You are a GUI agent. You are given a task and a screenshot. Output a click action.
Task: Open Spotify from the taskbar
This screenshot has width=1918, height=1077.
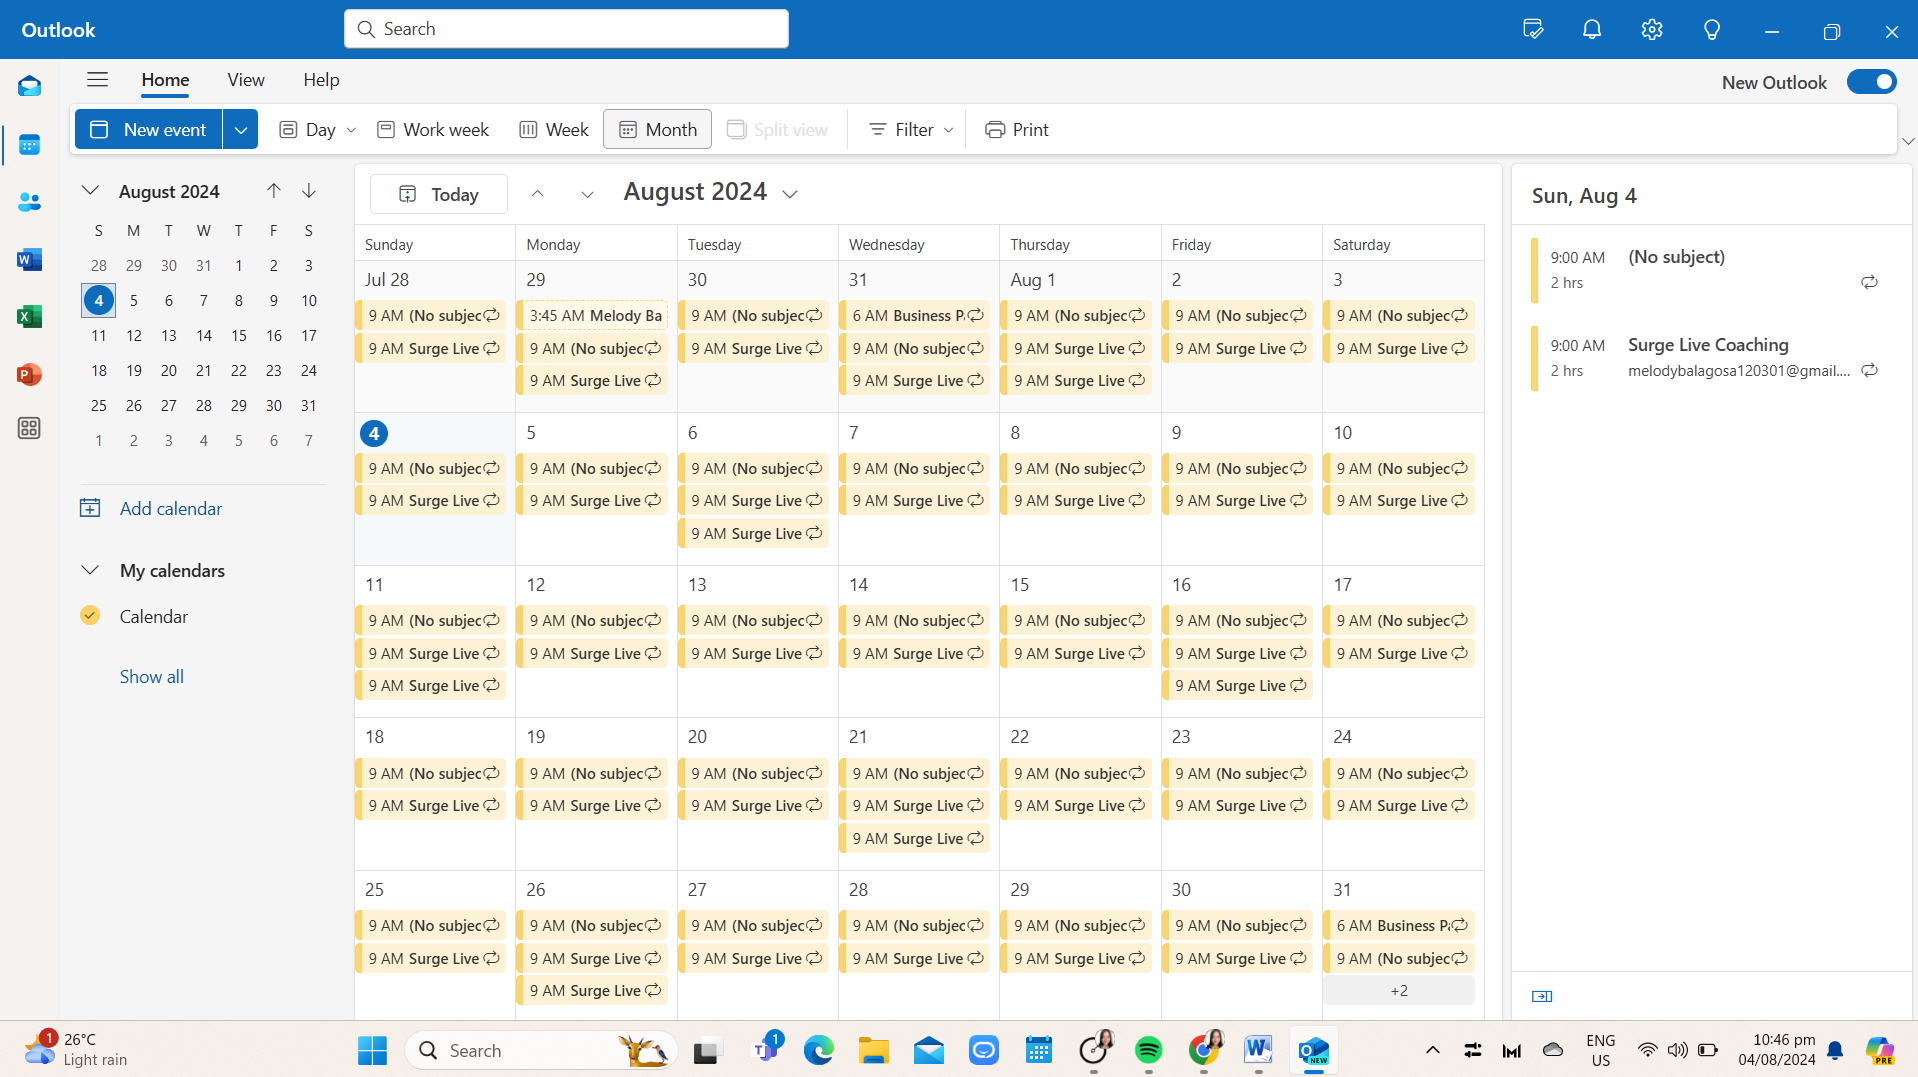[1149, 1050]
